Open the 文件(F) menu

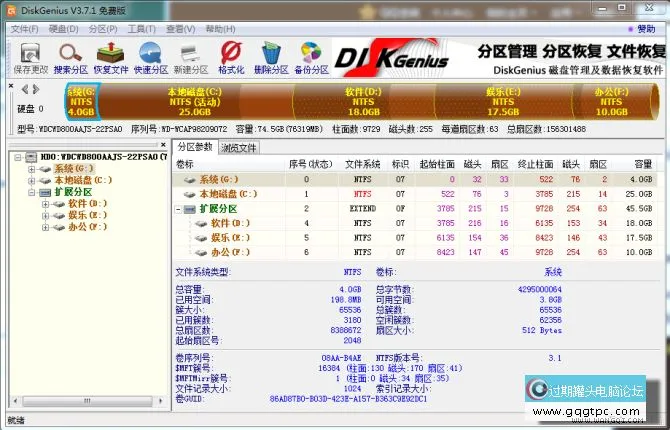pos(24,29)
